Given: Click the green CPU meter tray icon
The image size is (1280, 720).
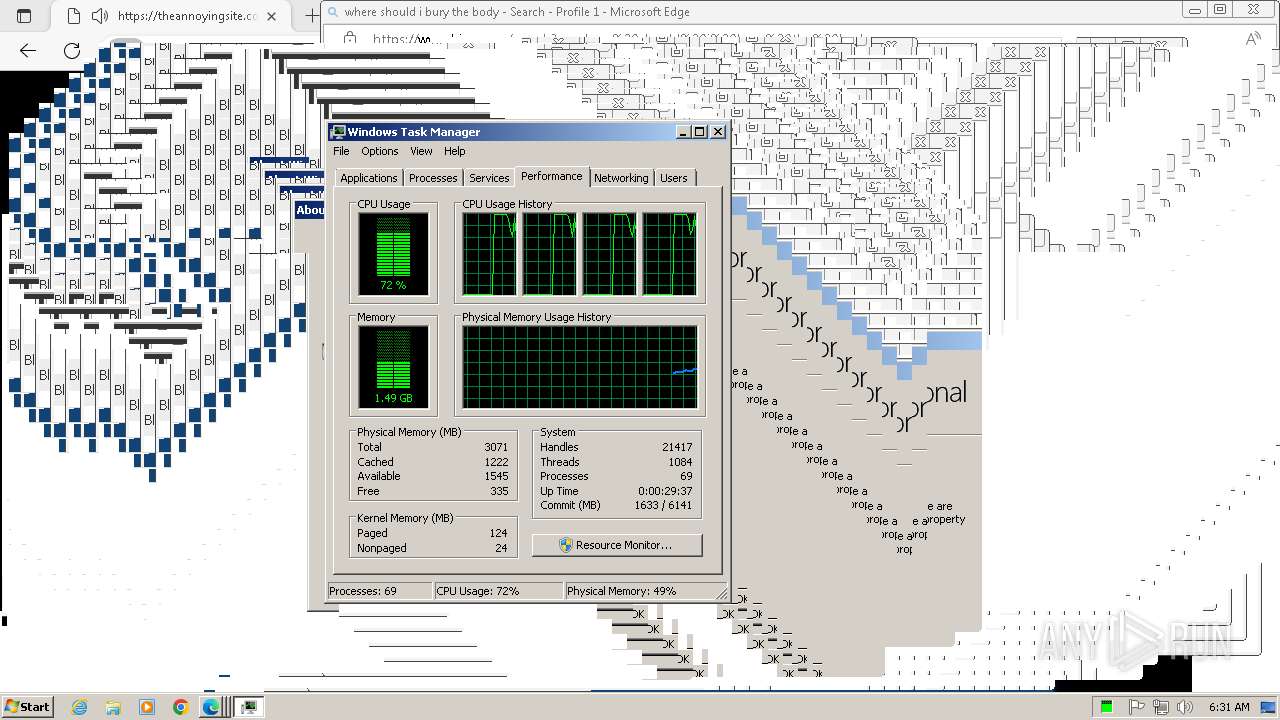Looking at the screenshot, I should click(x=1107, y=707).
